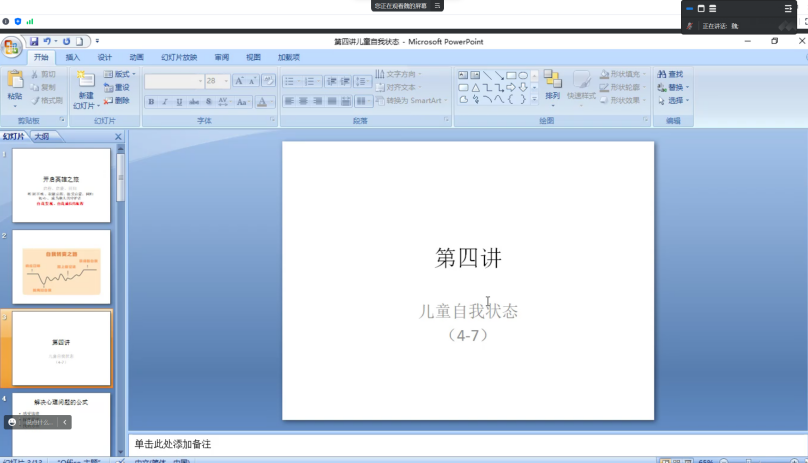The height and width of the screenshot is (463, 808).
Task: Switch to the Insert (插入) ribbon tab
Action: tap(73, 57)
